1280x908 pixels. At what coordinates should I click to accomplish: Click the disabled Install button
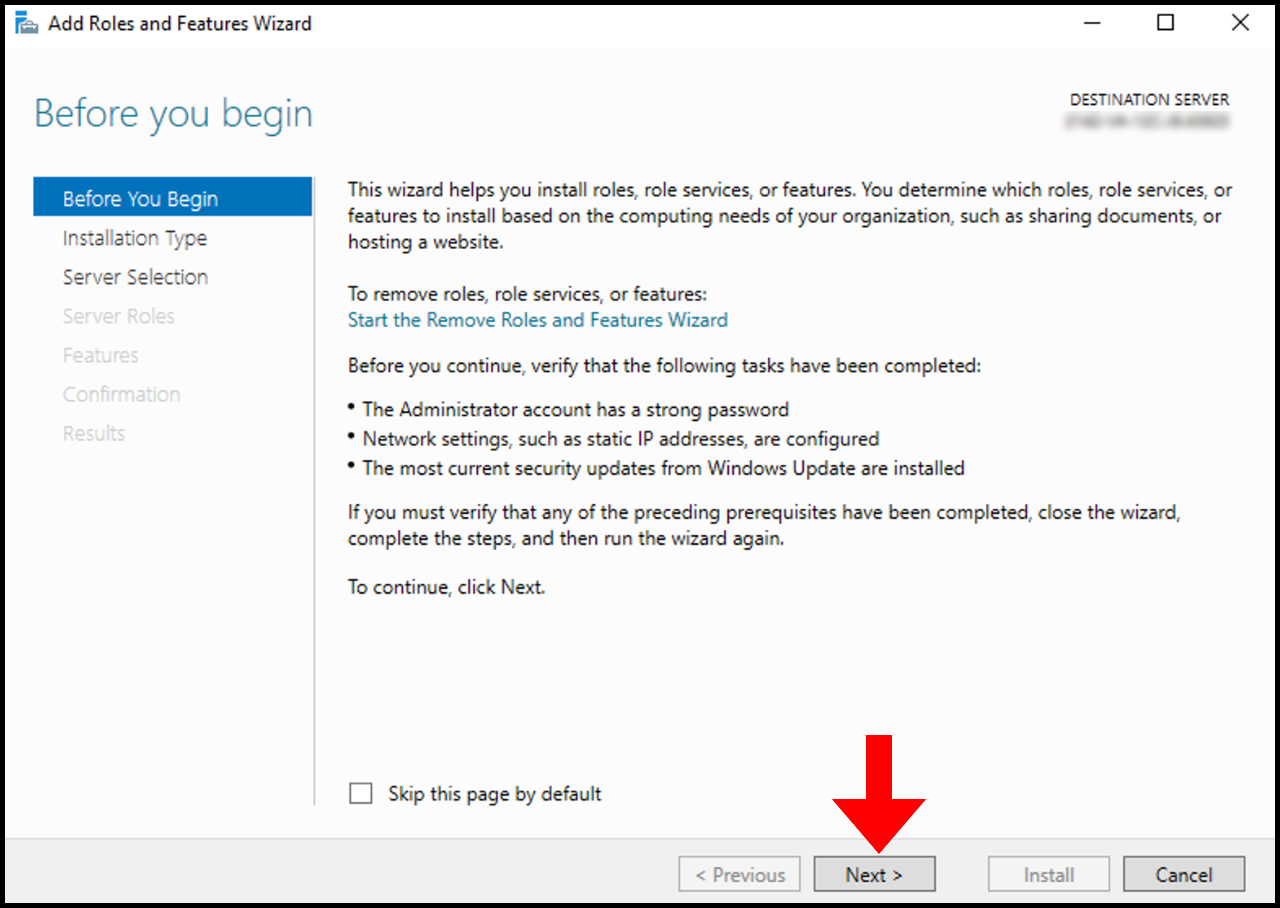1048,873
